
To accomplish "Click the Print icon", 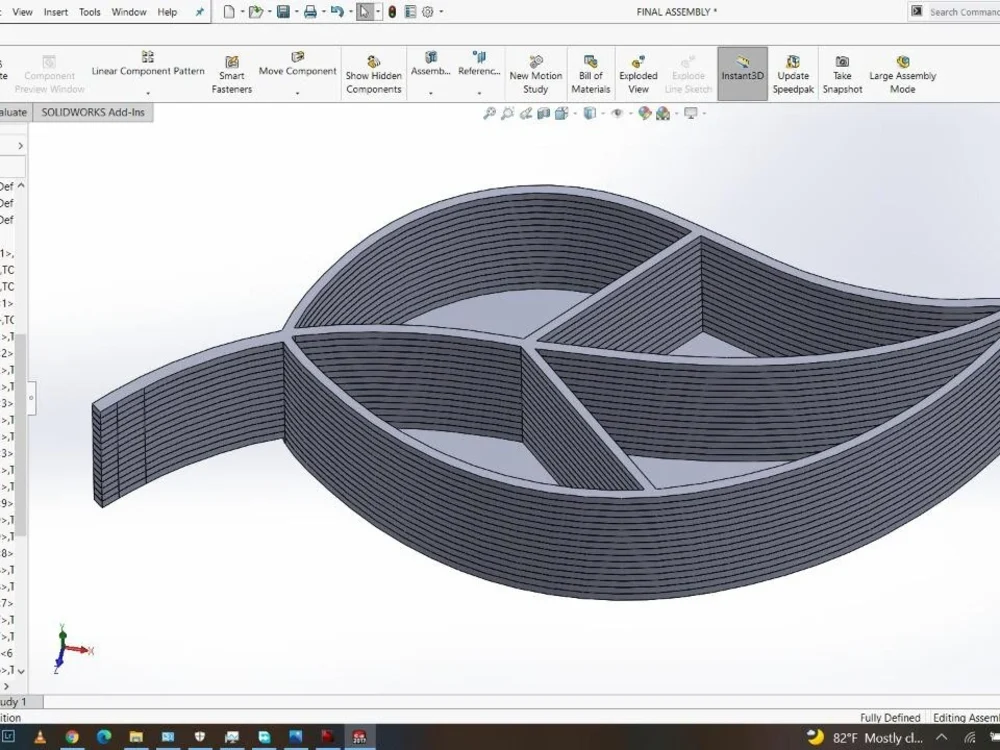I will pos(310,11).
